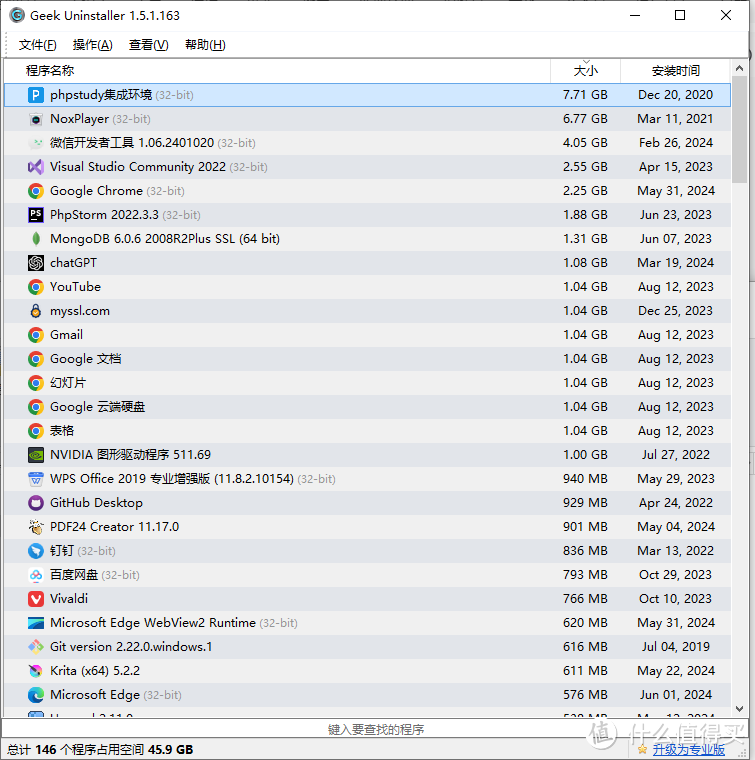755x760 pixels.
Task: Click the Krita (x64) 5.2.2 icon
Action: tap(35, 671)
